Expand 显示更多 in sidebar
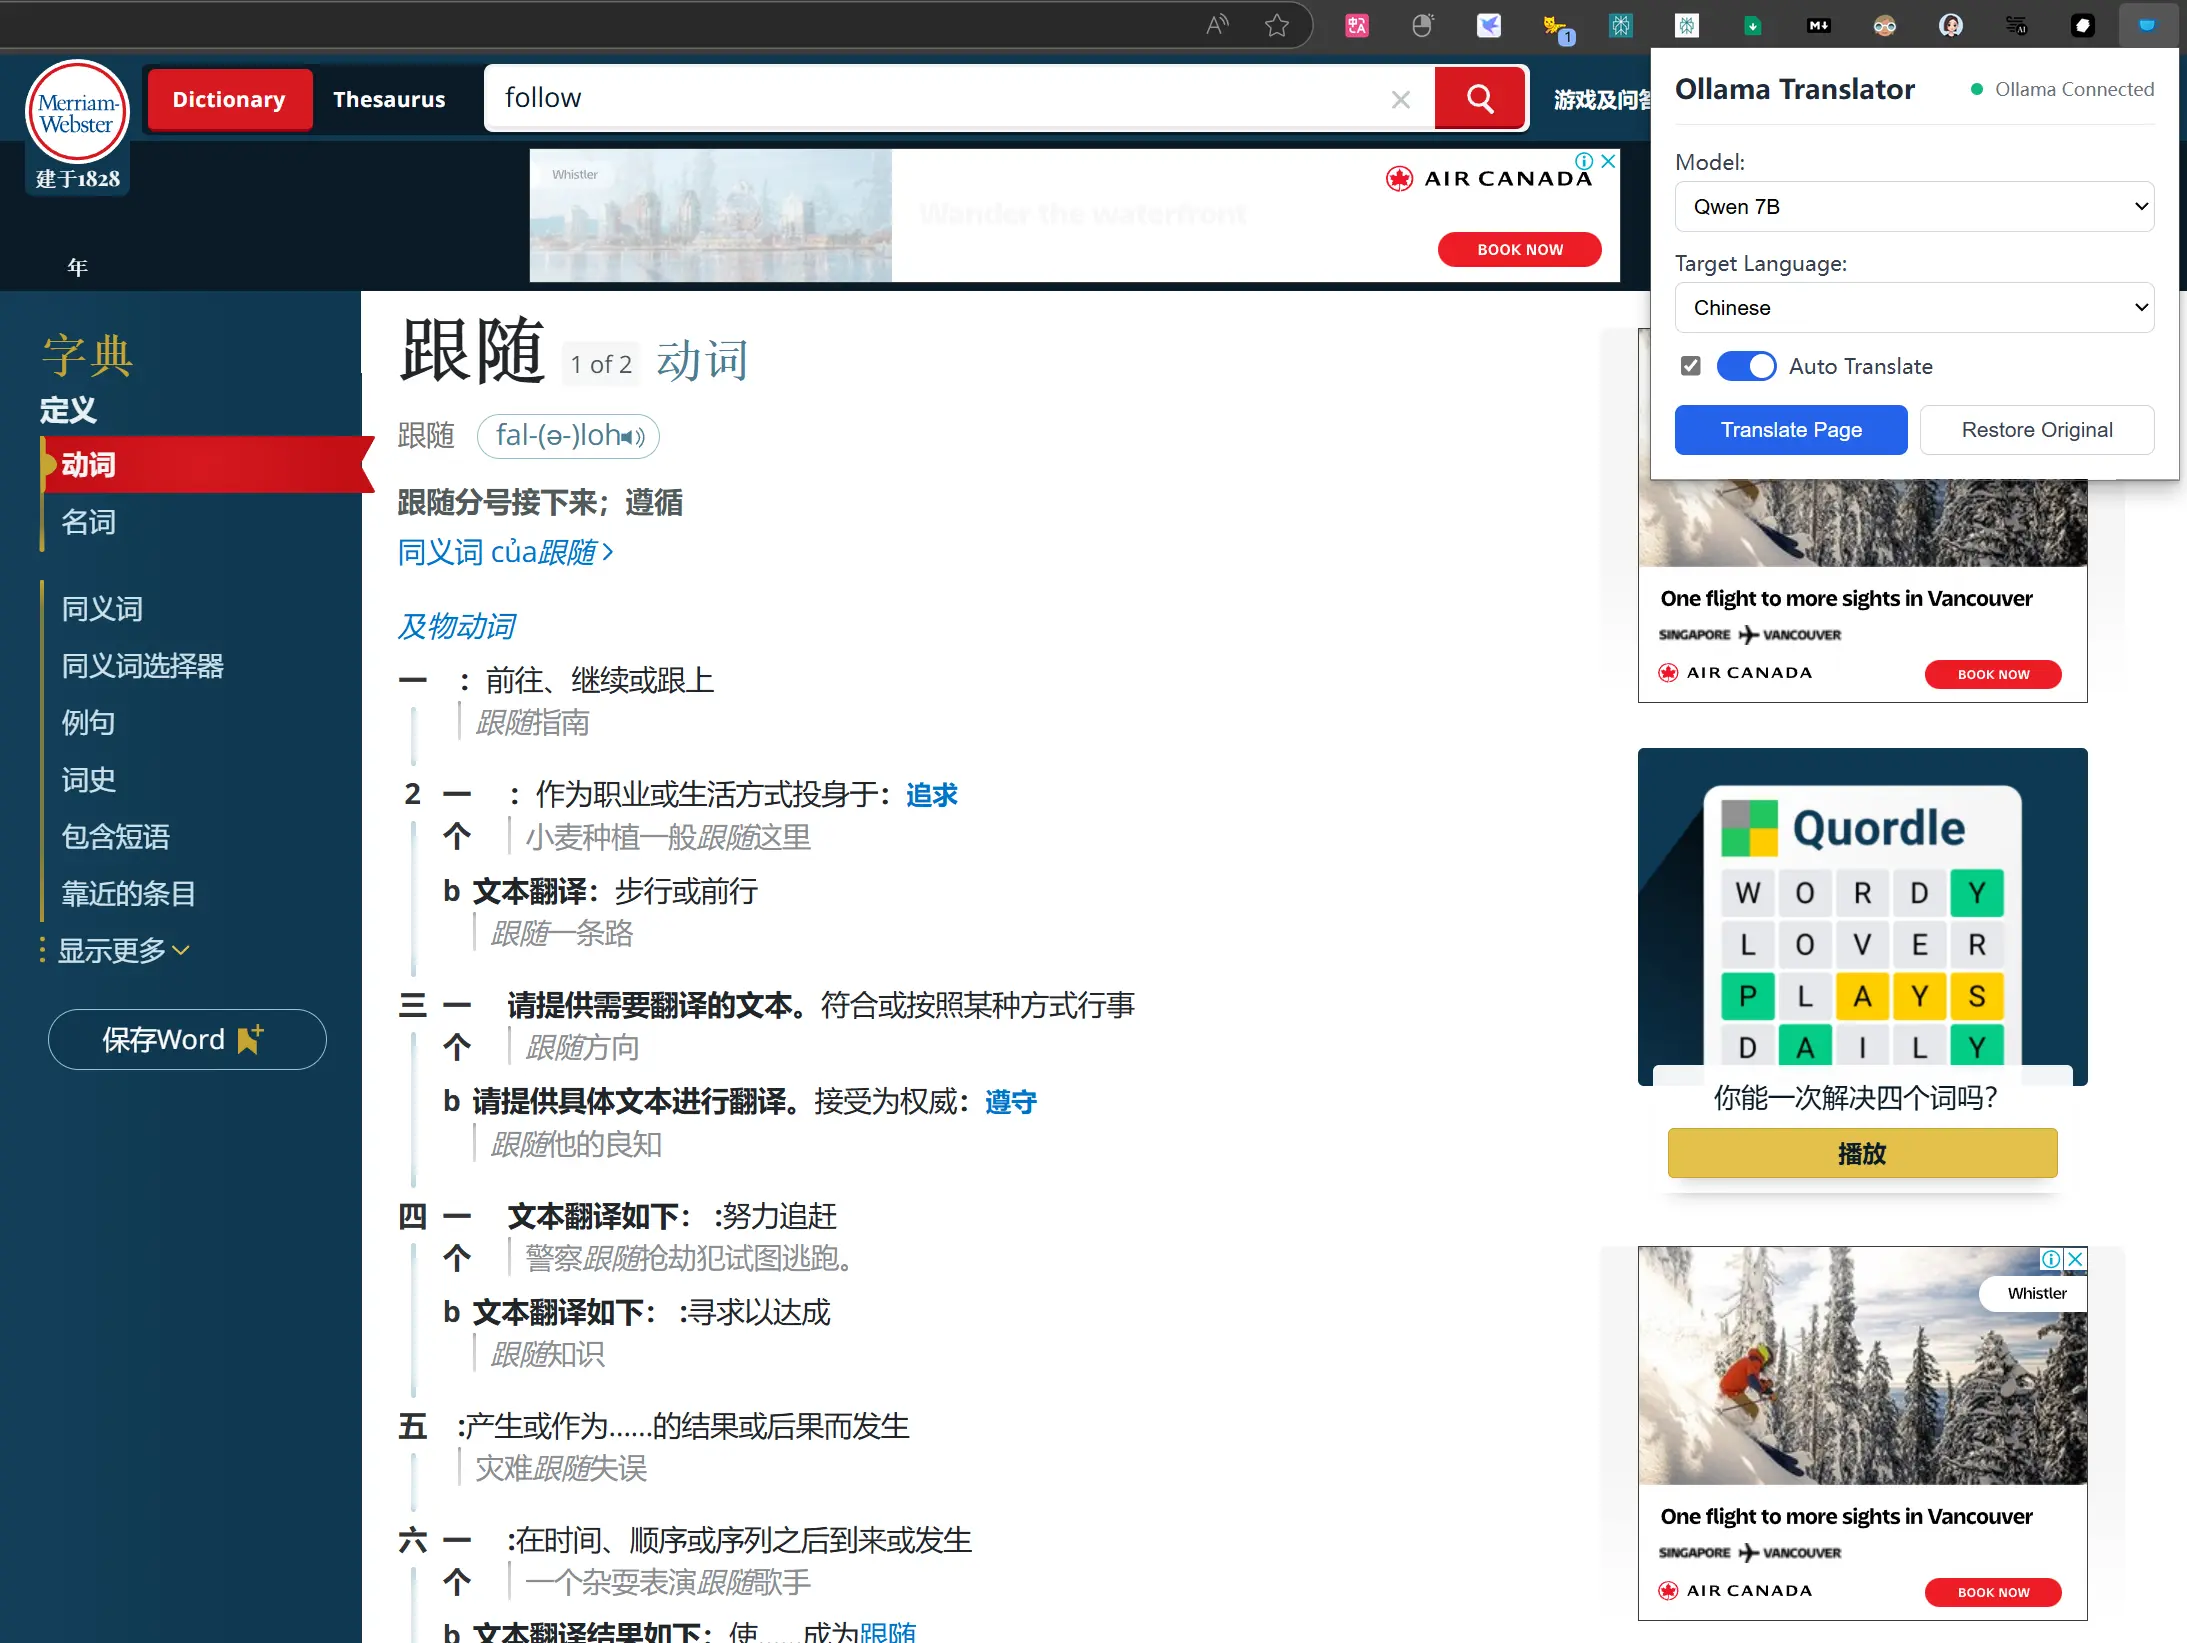This screenshot has width=2187, height=1643. click(122, 950)
